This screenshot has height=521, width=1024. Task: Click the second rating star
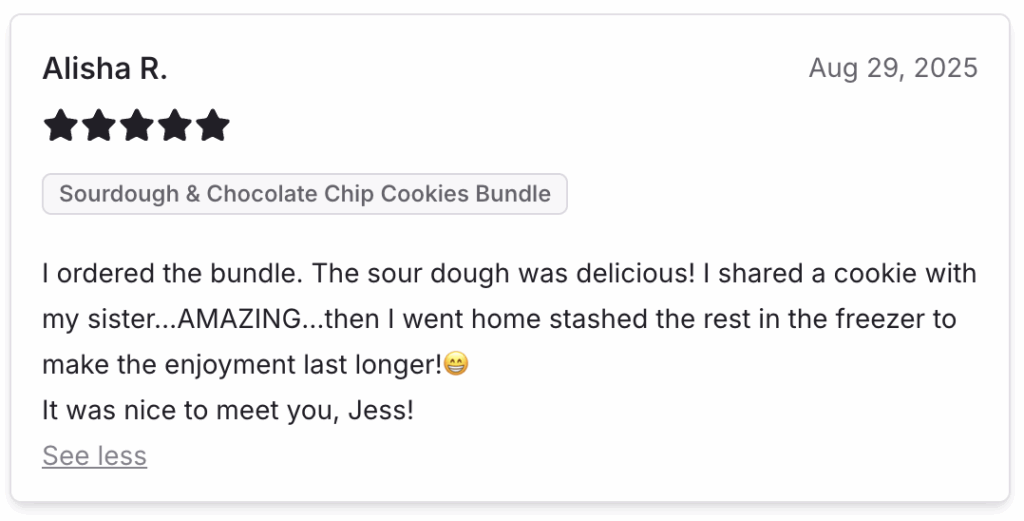pos(99,126)
